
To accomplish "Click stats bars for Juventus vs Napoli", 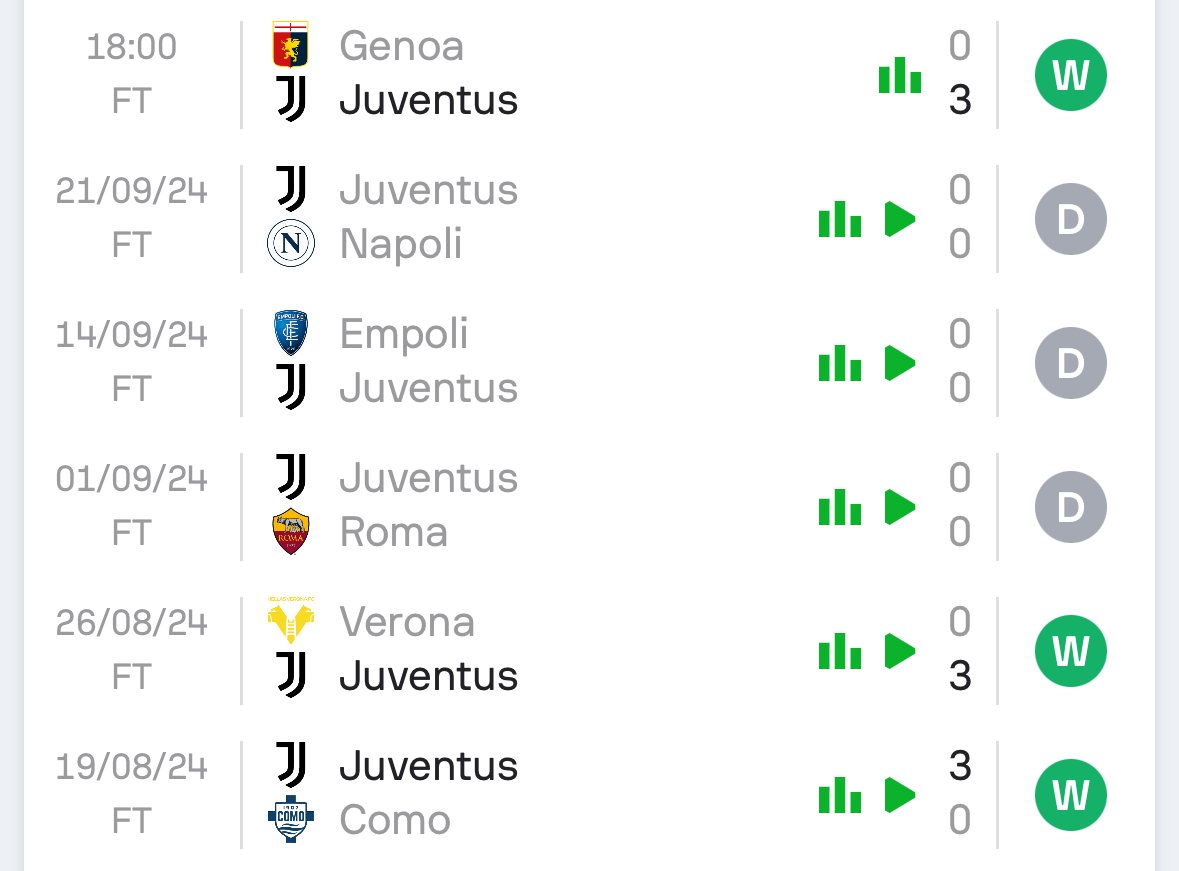I will (839, 219).
